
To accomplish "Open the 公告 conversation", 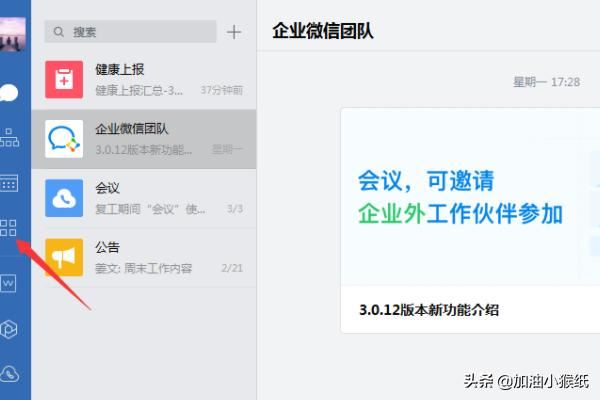I will 144,258.
